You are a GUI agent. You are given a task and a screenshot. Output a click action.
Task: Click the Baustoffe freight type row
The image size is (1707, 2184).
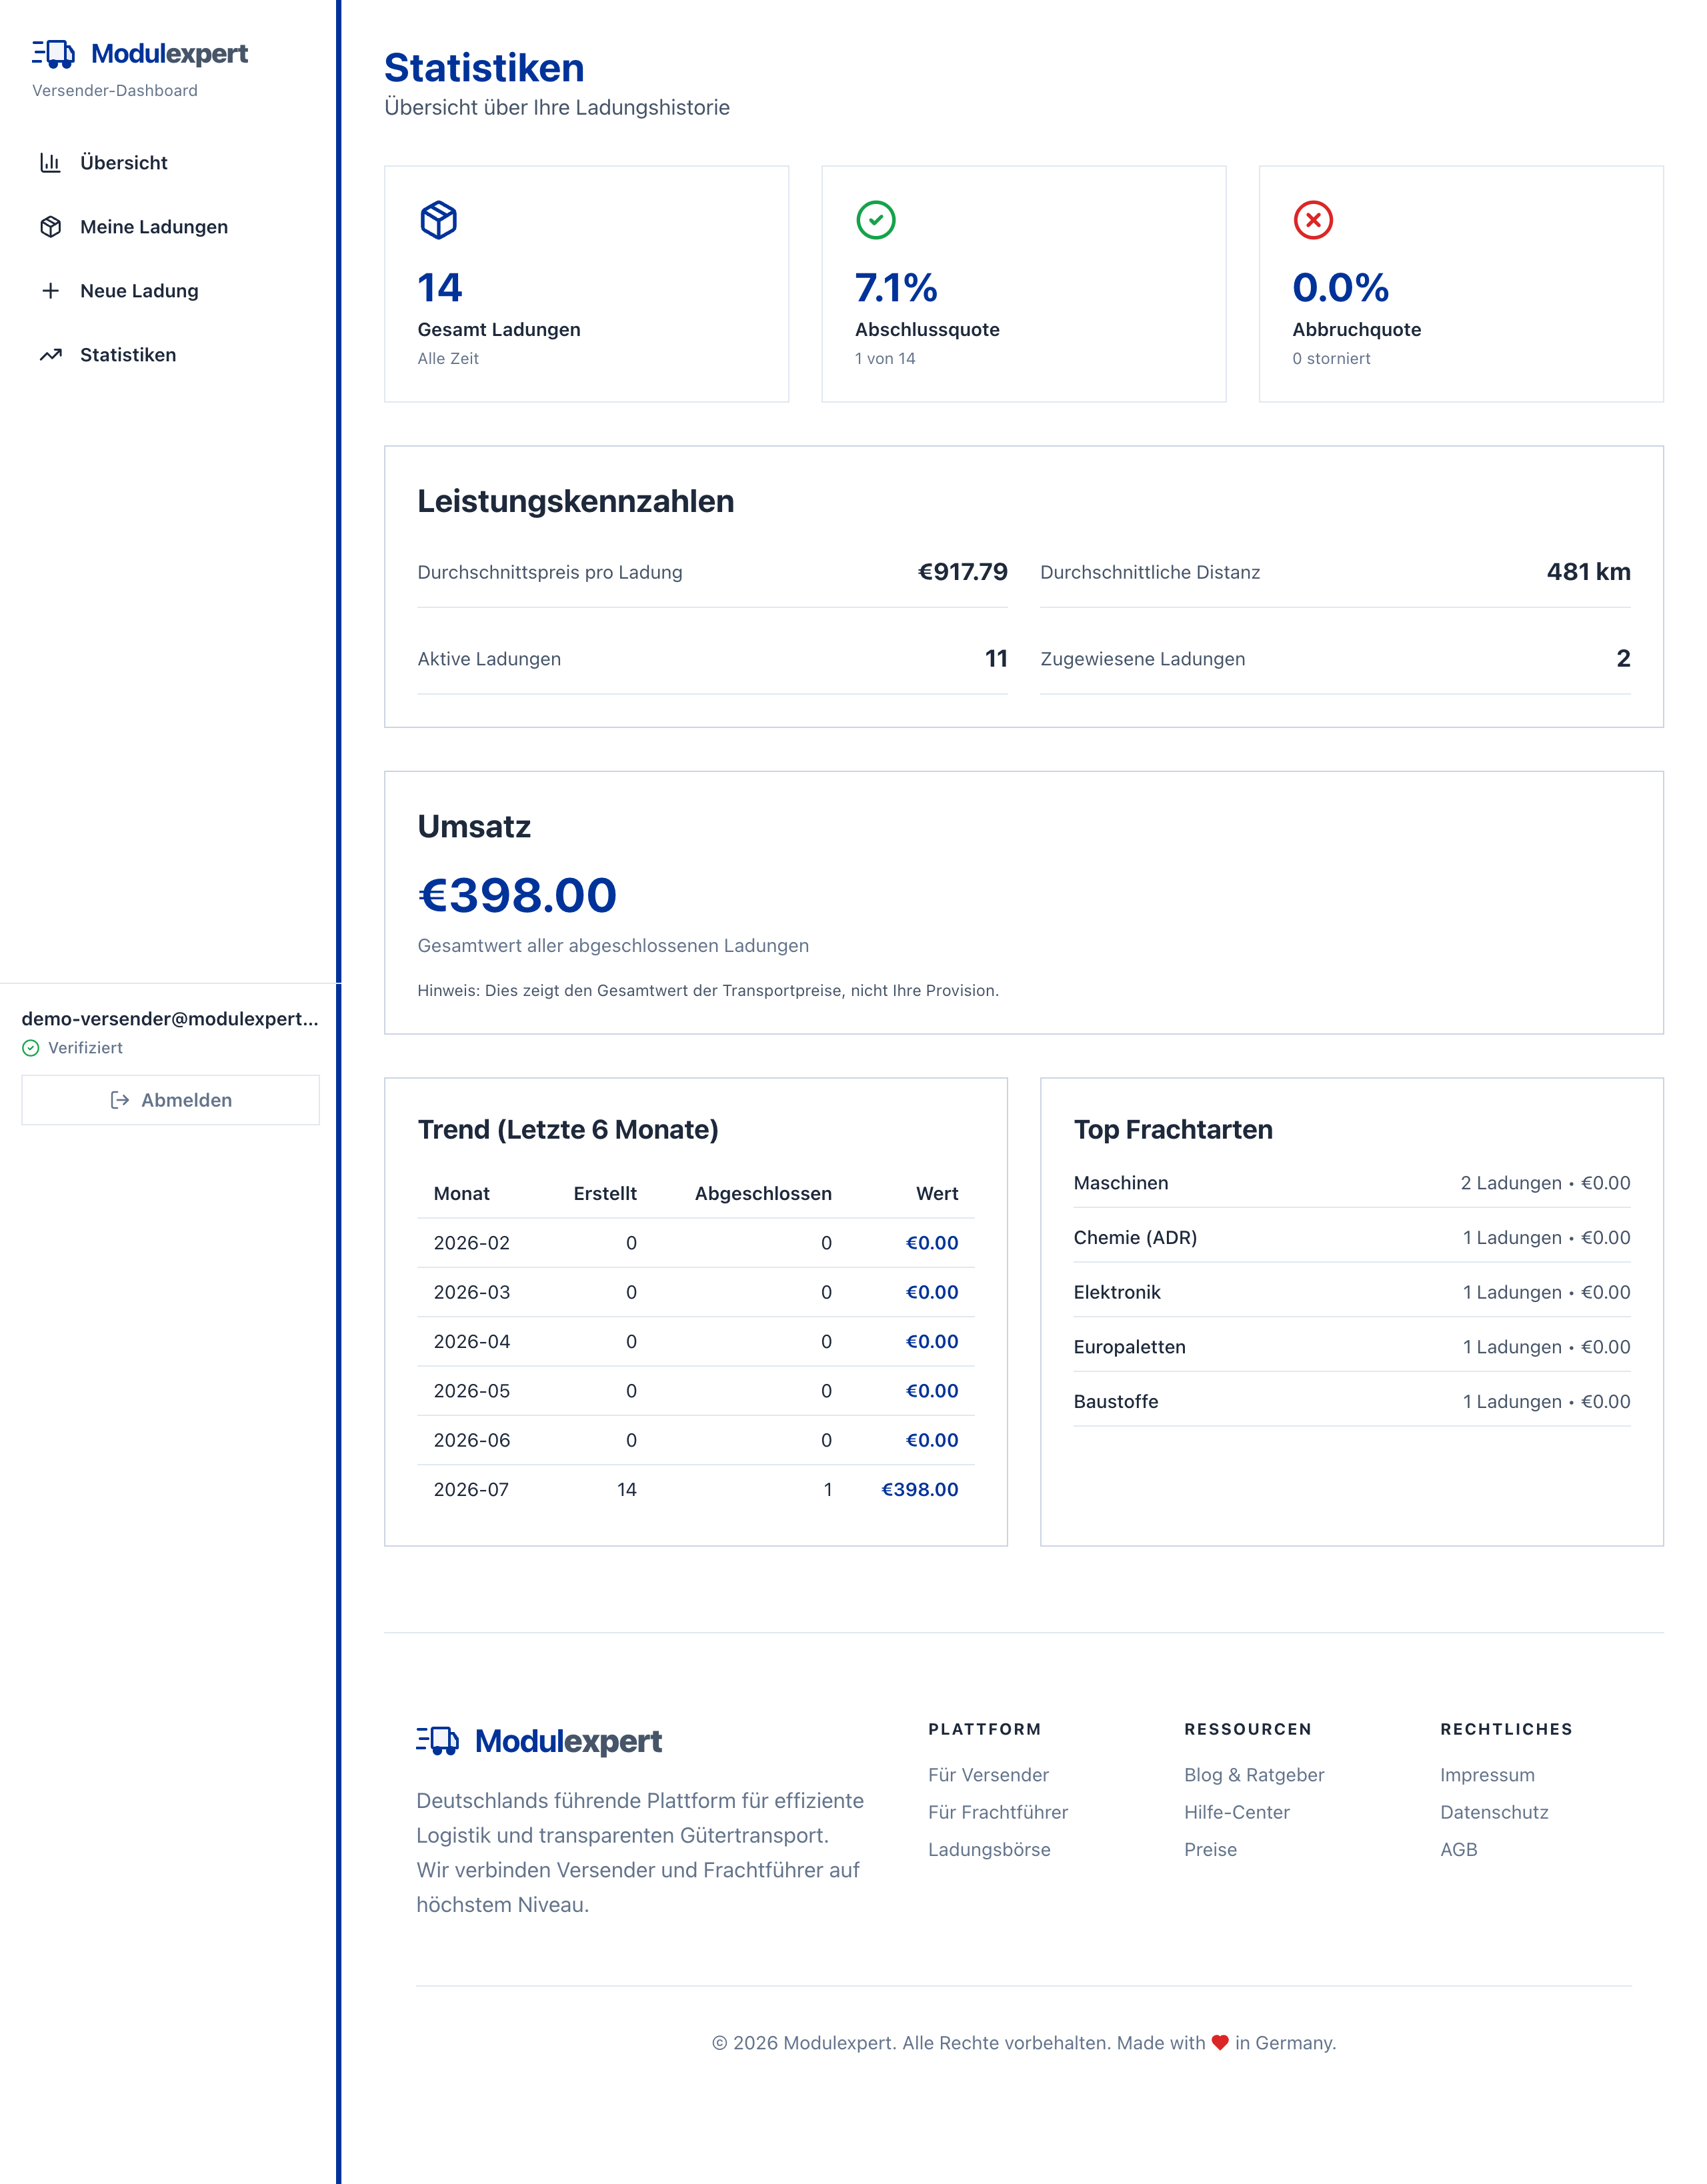click(x=1352, y=1402)
